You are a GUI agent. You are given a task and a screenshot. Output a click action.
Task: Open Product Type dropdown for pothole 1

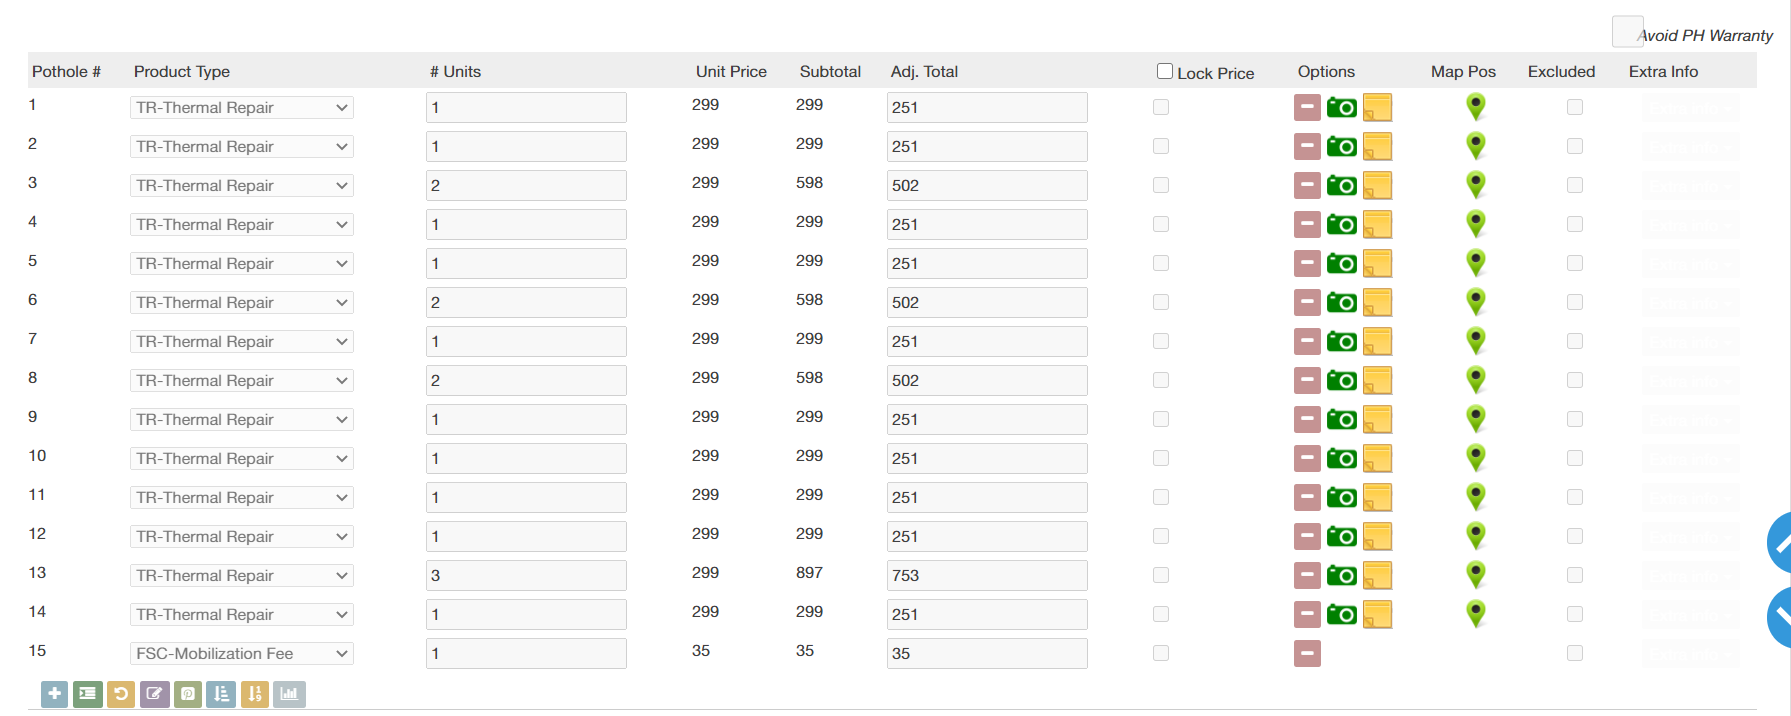click(241, 107)
